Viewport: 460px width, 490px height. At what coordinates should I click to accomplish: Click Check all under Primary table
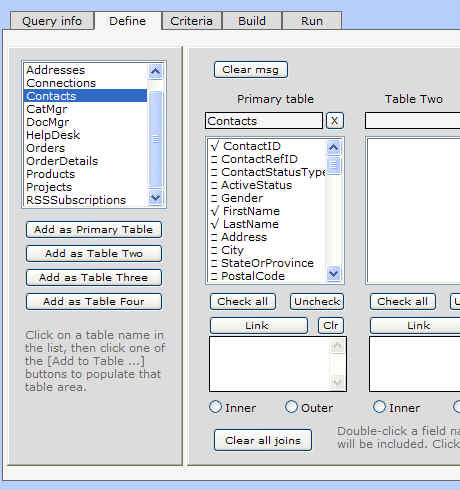pos(243,302)
